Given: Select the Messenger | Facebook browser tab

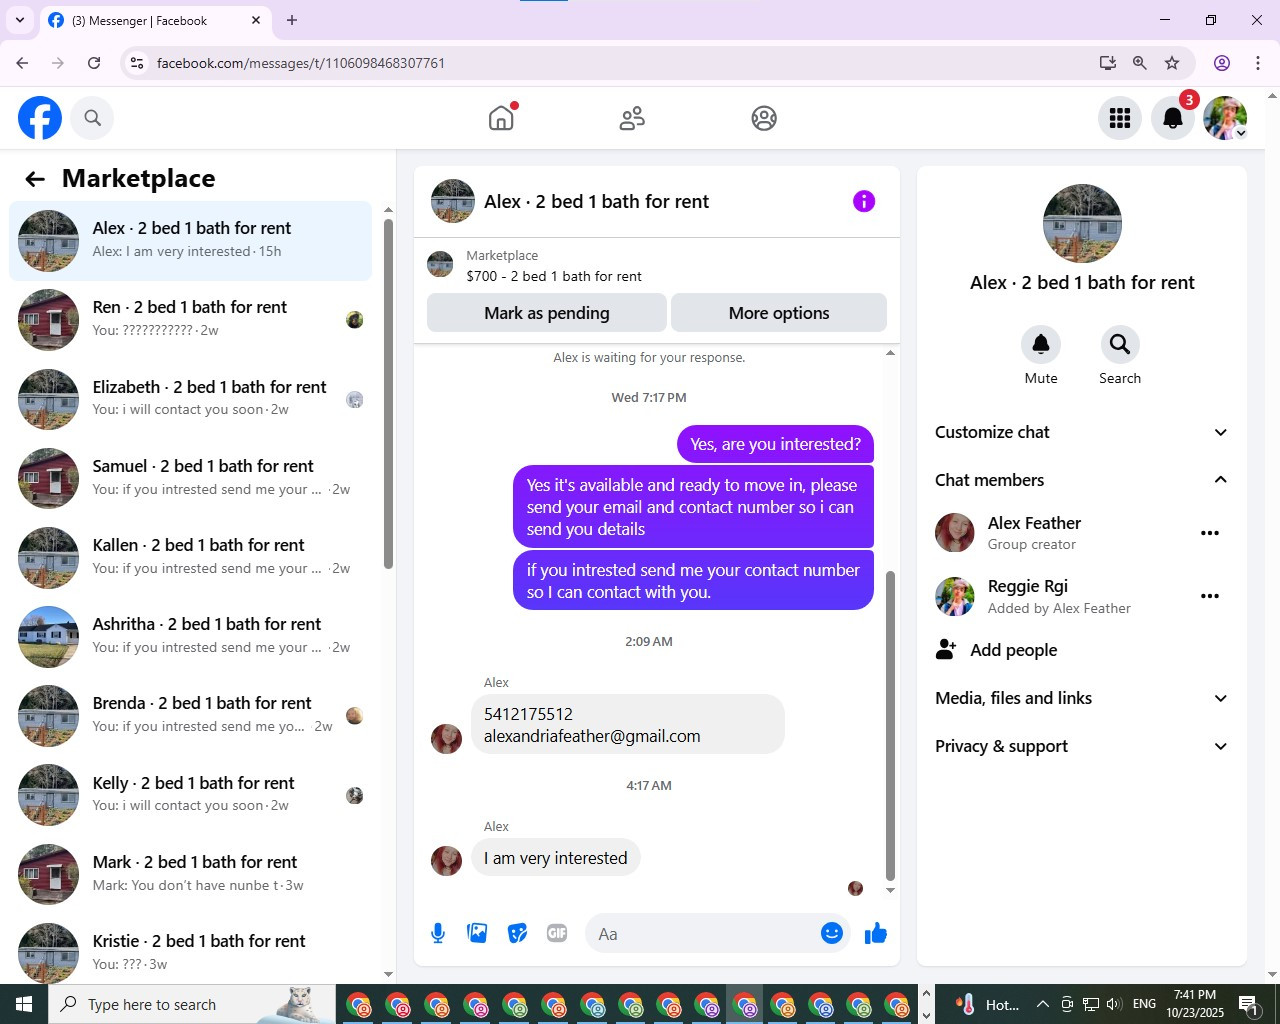Looking at the screenshot, I should pyautogui.click(x=155, y=21).
